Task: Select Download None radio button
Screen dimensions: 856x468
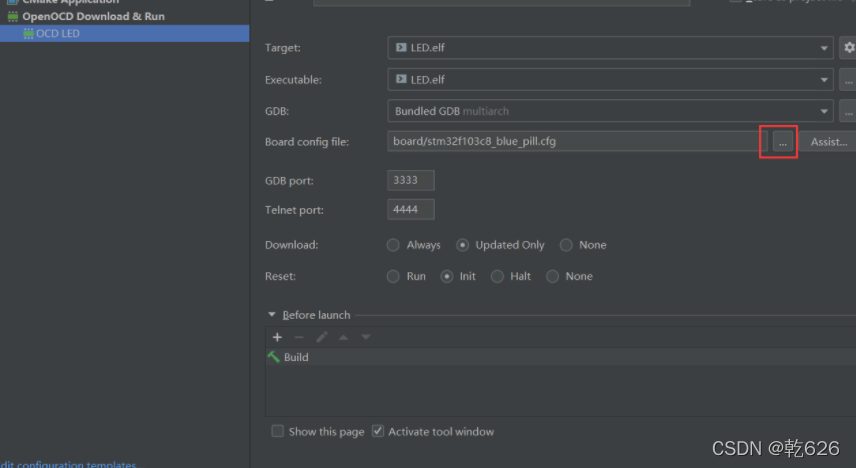Action: pyautogui.click(x=566, y=245)
